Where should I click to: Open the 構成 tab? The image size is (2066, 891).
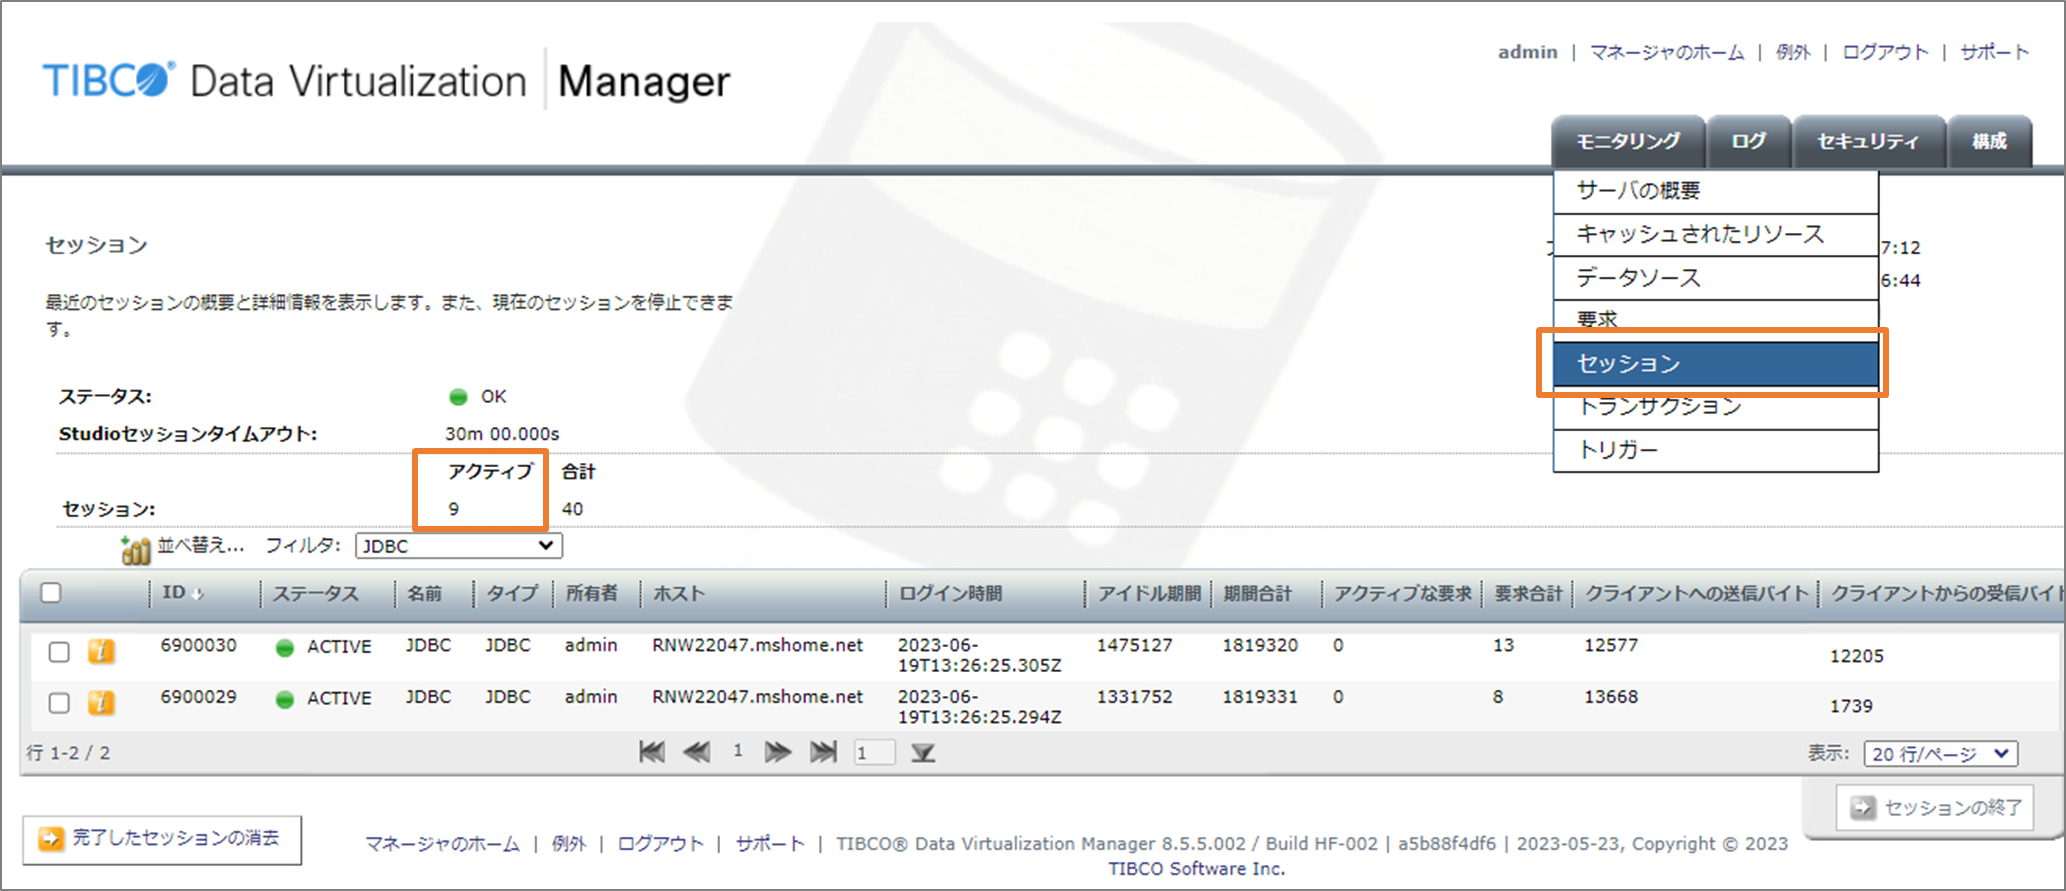tap(1989, 141)
